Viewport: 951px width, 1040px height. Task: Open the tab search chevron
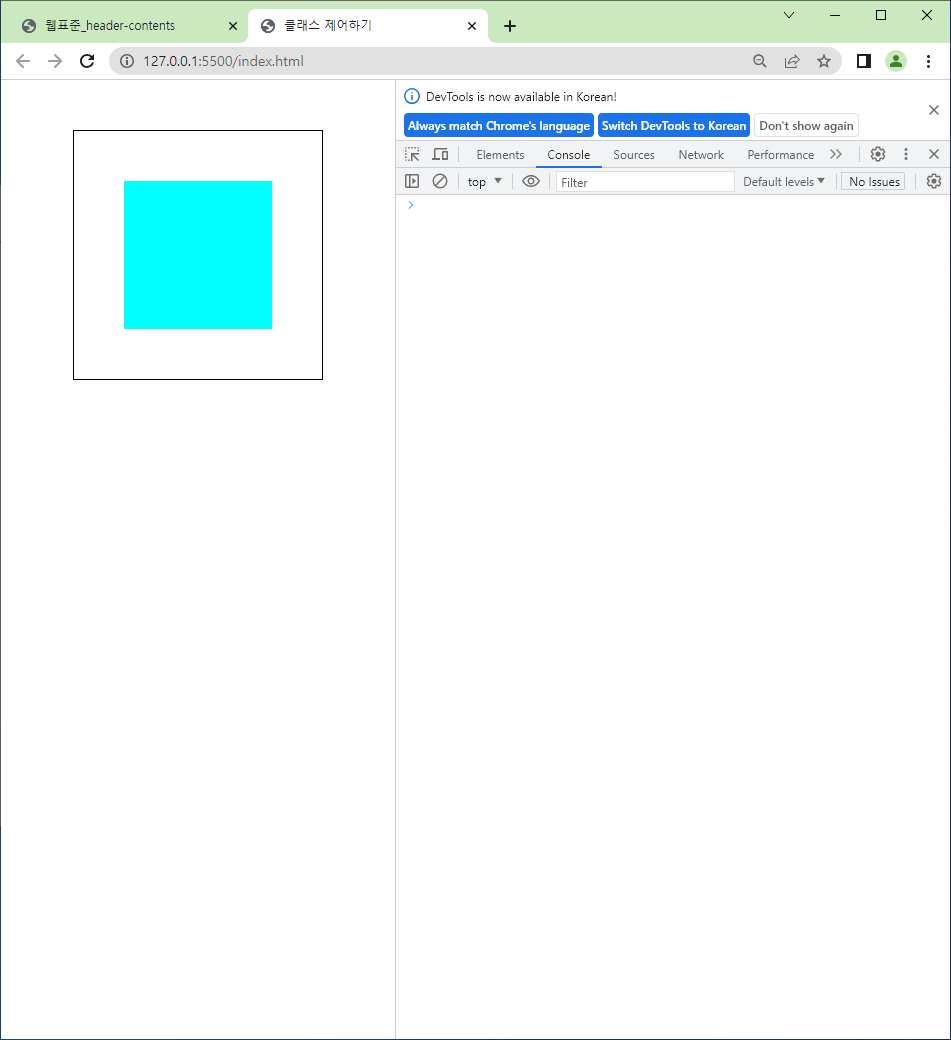[x=789, y=15]
